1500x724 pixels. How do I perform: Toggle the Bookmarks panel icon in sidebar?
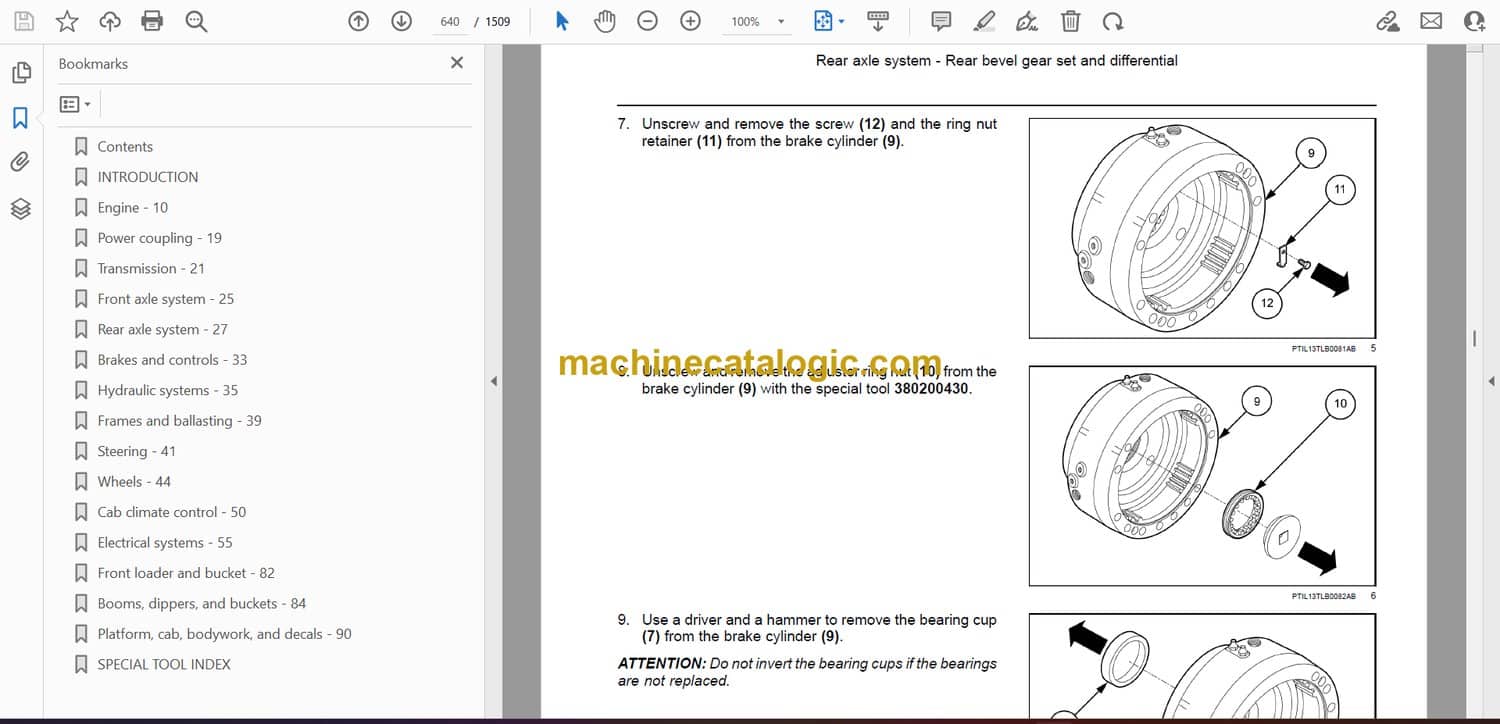tap(21, 118)
